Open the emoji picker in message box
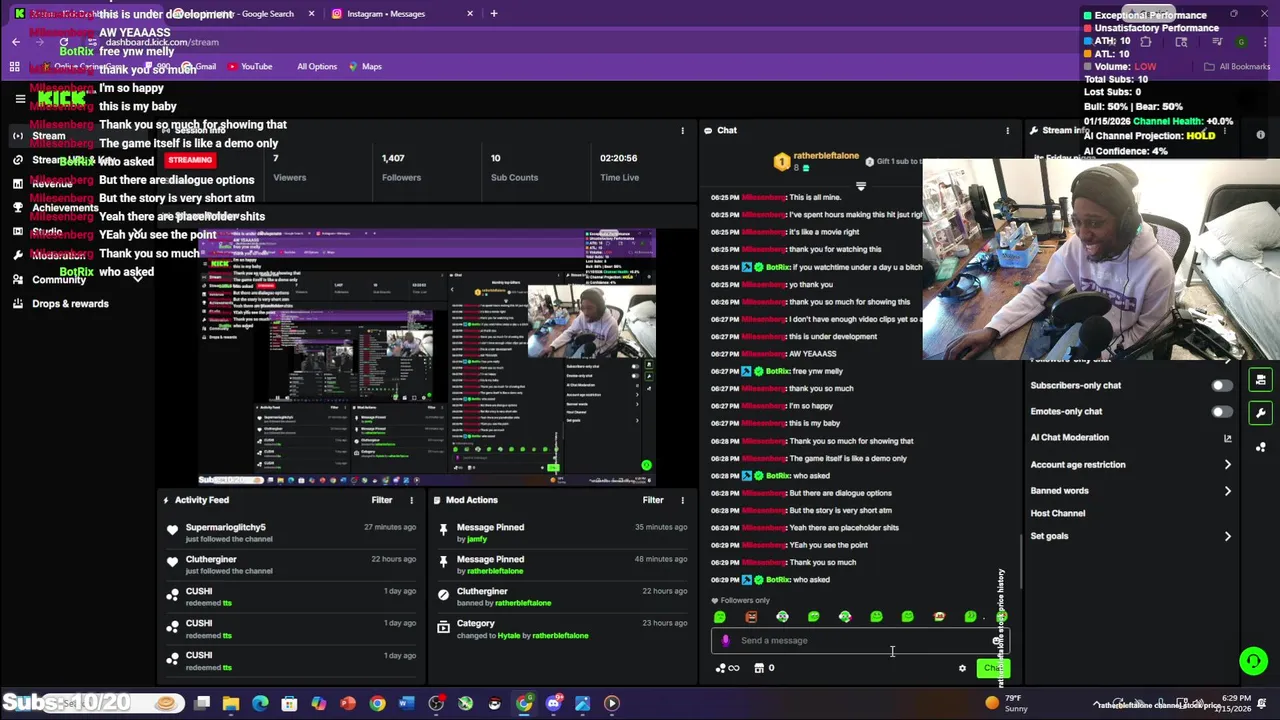Viewport: 1280px width, 720px height. click(x=996, y=641)
